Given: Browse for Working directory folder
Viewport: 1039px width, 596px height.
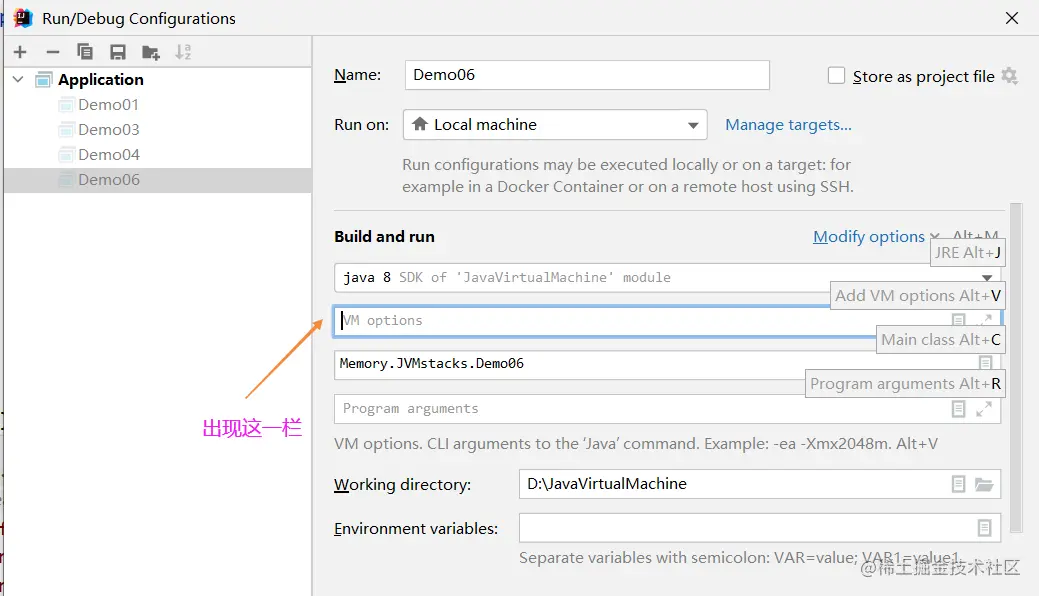Looking at the screenshot, I should coord(984,485).
